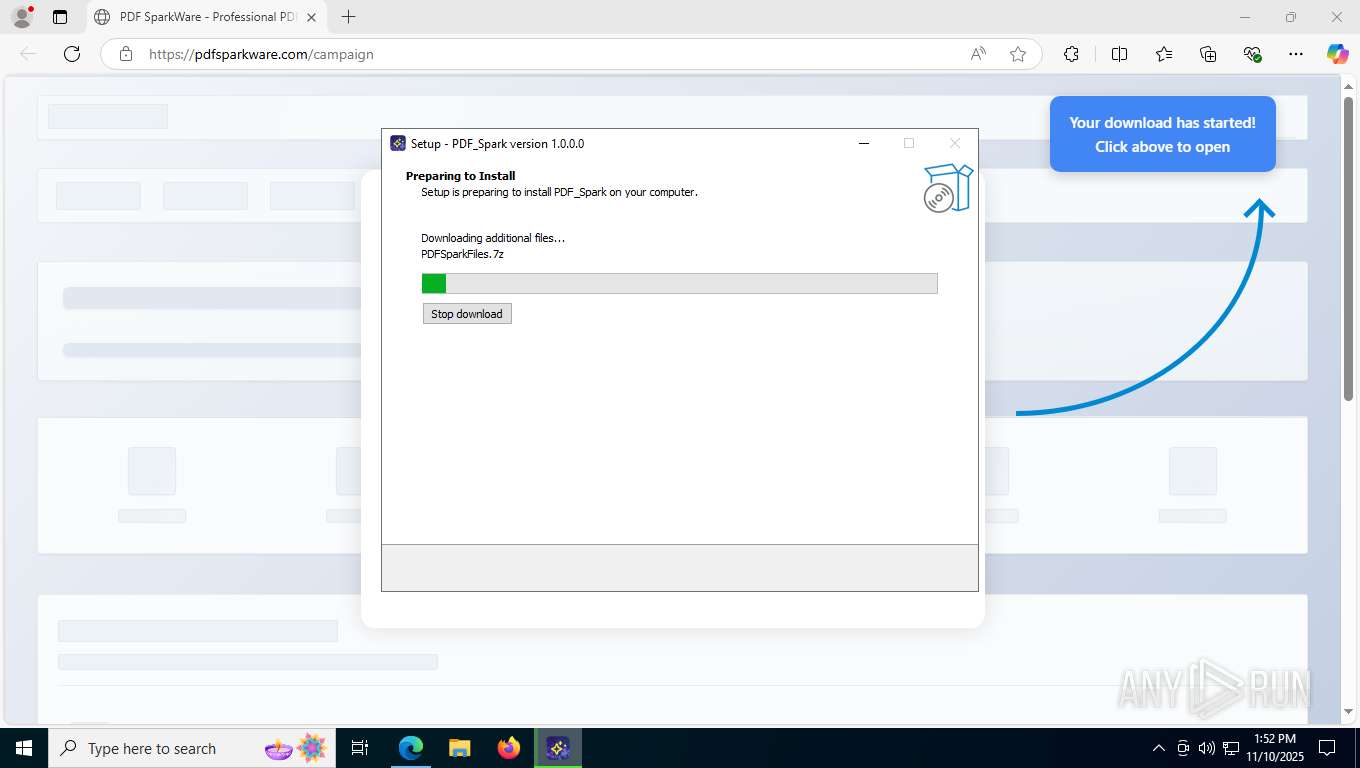Click the Stop download button

(x=467, y=314)
